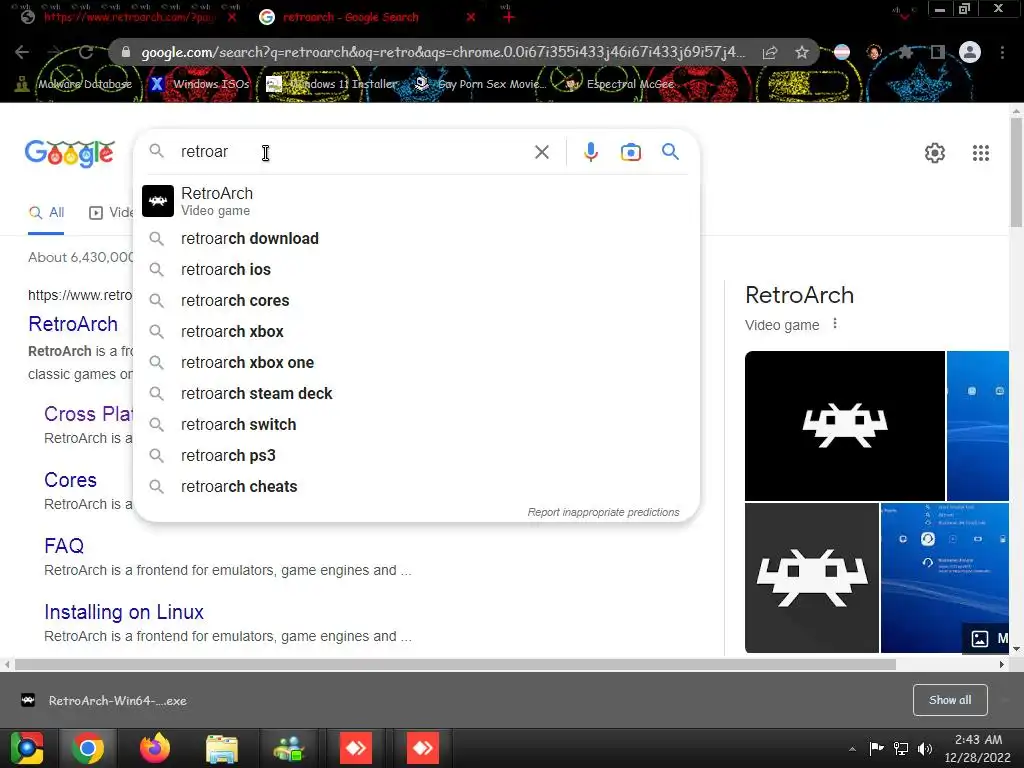Open search by image camera icon
Viewport: 1024px width, 768px height.
point(630,152)
